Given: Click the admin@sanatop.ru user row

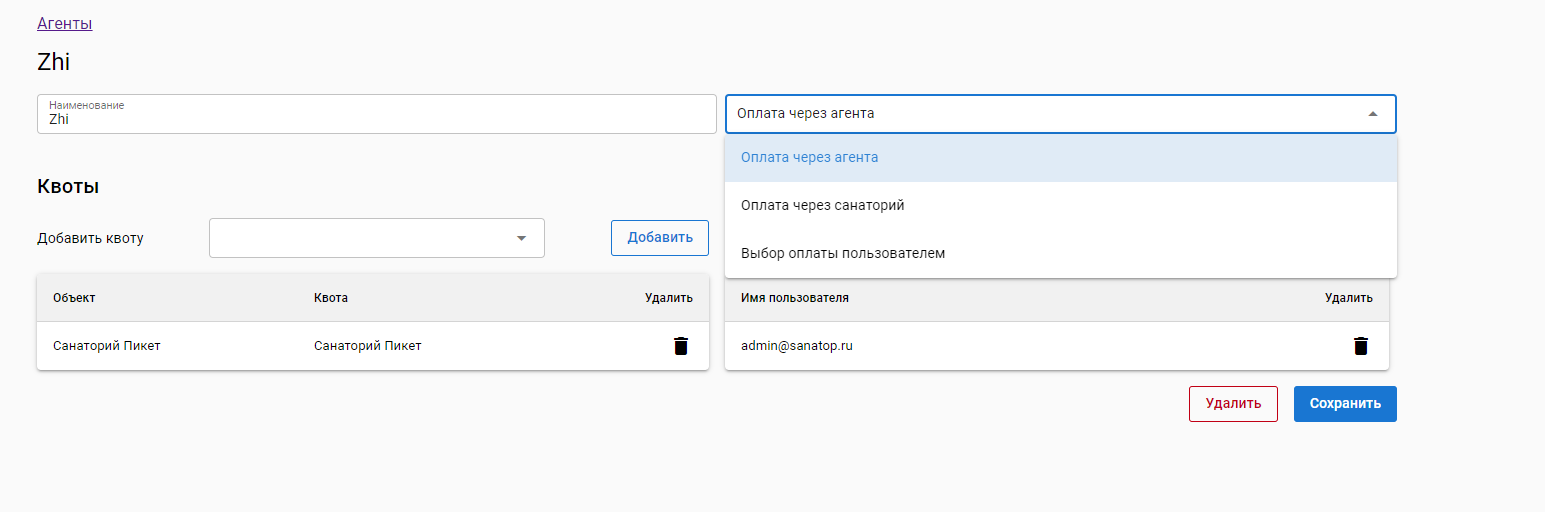Looking at the screenshot, I should click(x=796, y=346).
